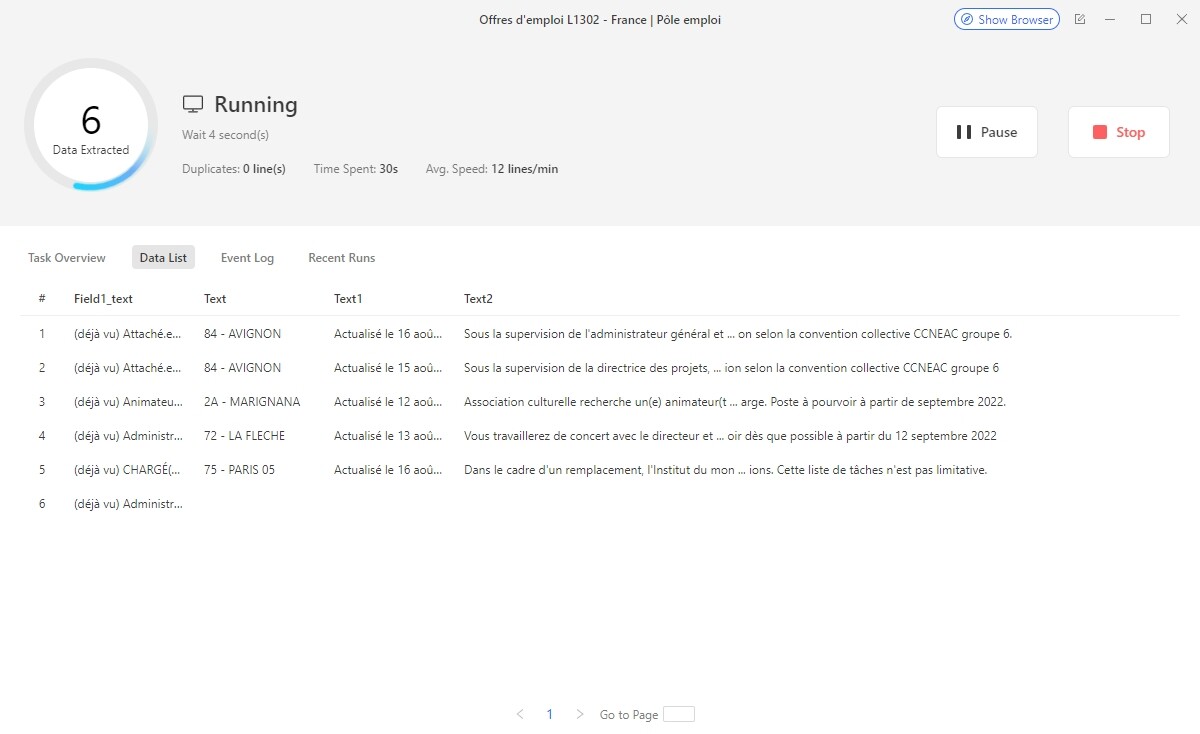
Task: Close the extraction window
Action: 1181,19
